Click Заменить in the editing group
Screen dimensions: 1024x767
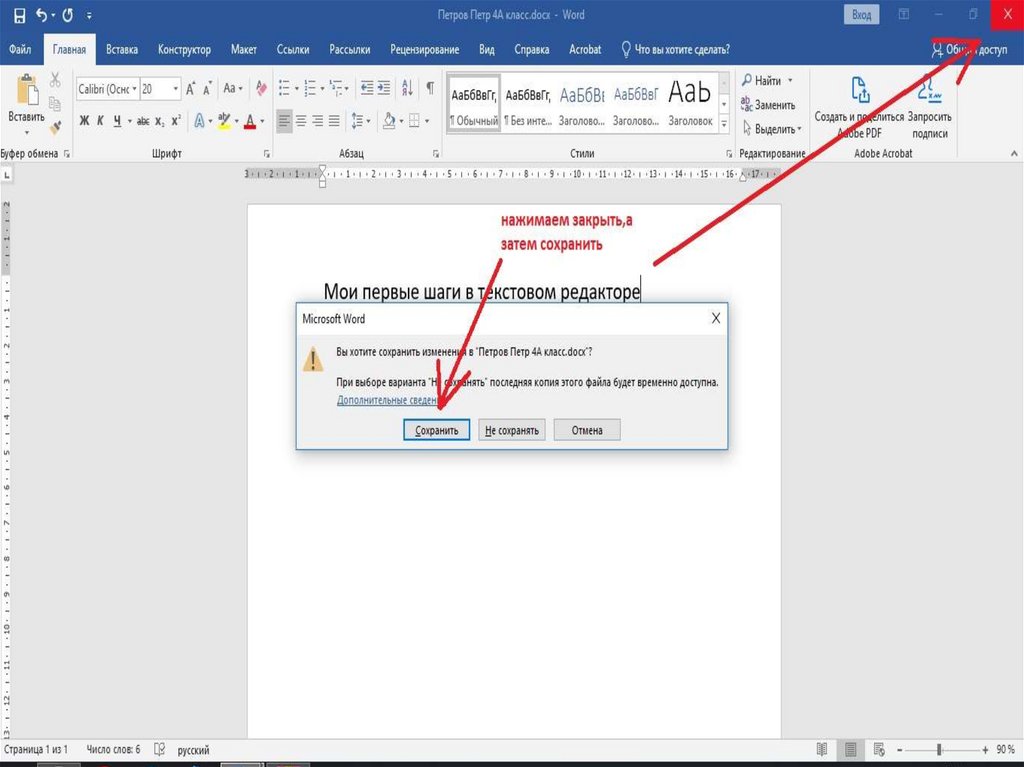tap(768, 105)
